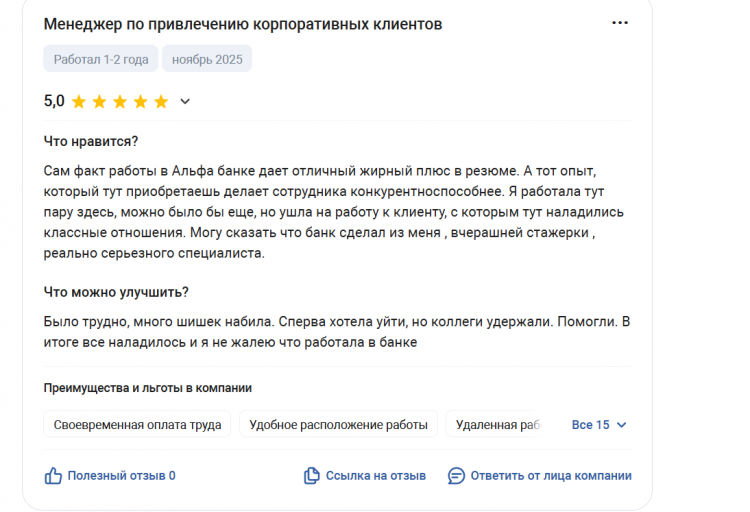Click 'Ответить от лица компании'
This screenshot has height=512, width=750.
tap(550, 476)
